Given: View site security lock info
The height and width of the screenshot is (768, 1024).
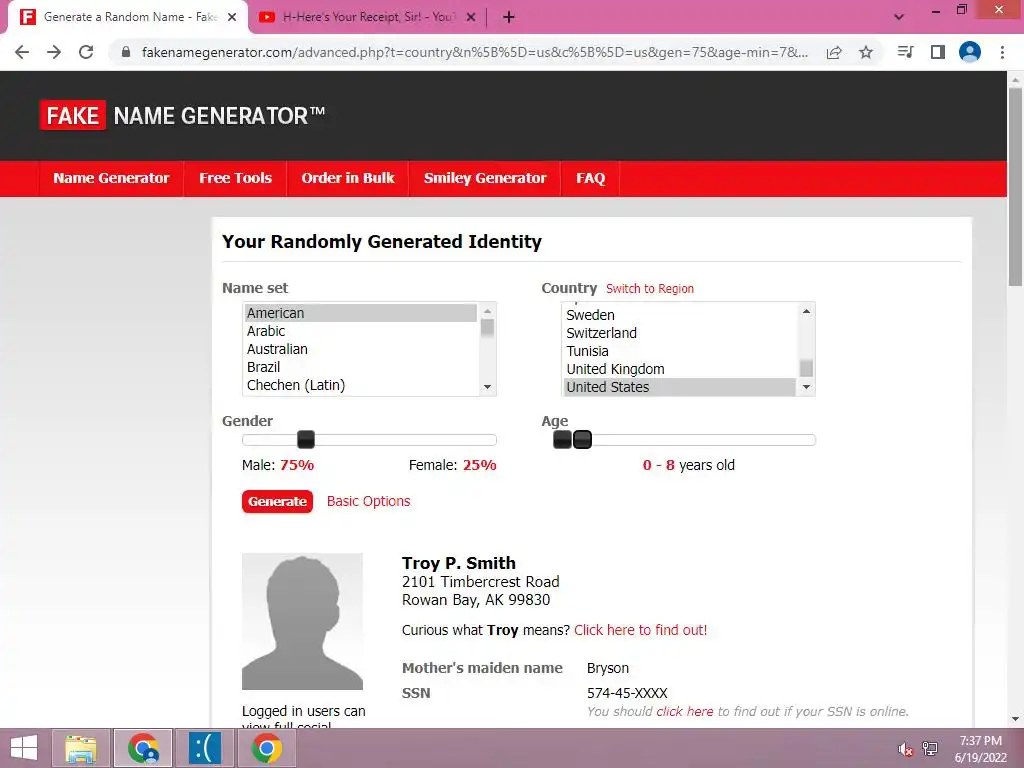Looking at the screenshot, I should coord(126,52).
